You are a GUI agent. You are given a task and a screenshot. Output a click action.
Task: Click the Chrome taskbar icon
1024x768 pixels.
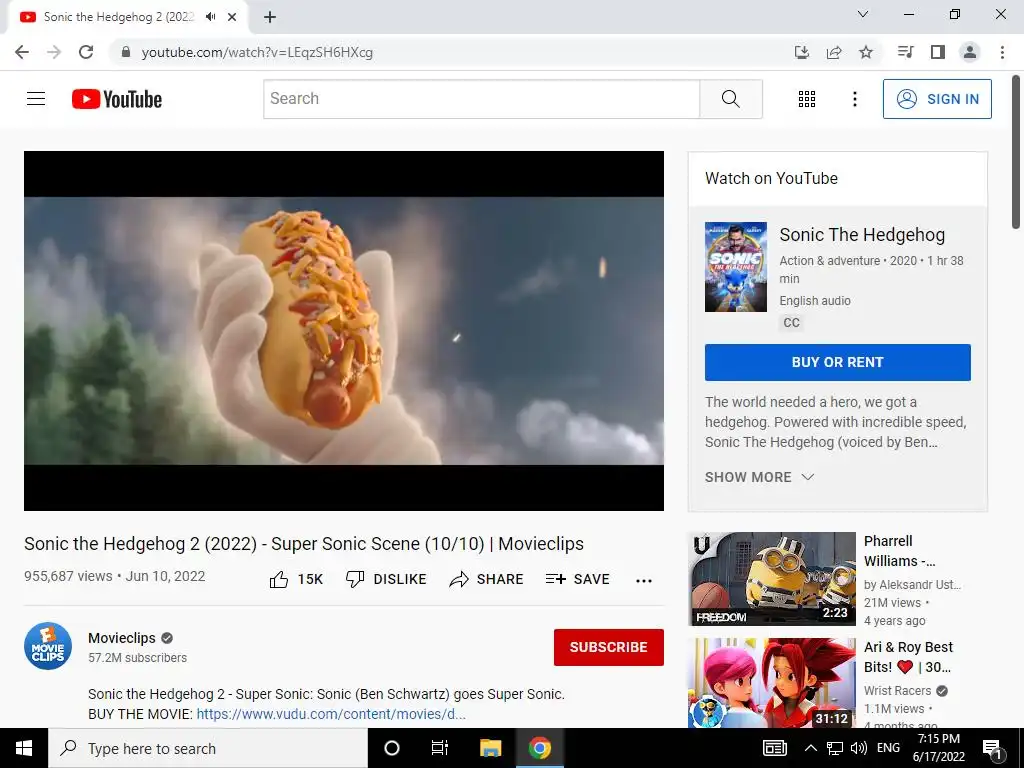click(x=539, y=748)
